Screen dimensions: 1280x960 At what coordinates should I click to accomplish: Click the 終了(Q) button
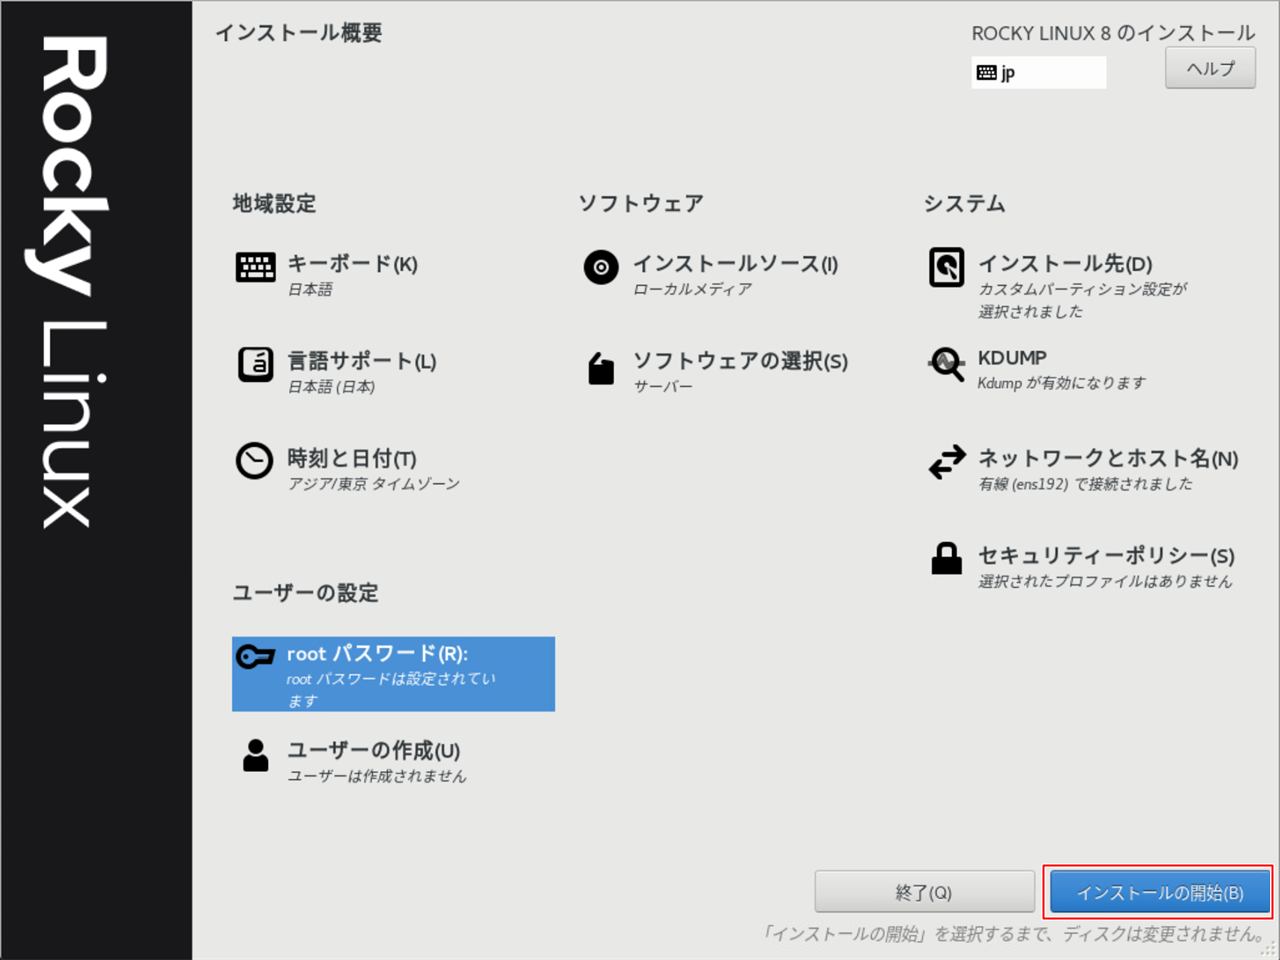[924, 892]
